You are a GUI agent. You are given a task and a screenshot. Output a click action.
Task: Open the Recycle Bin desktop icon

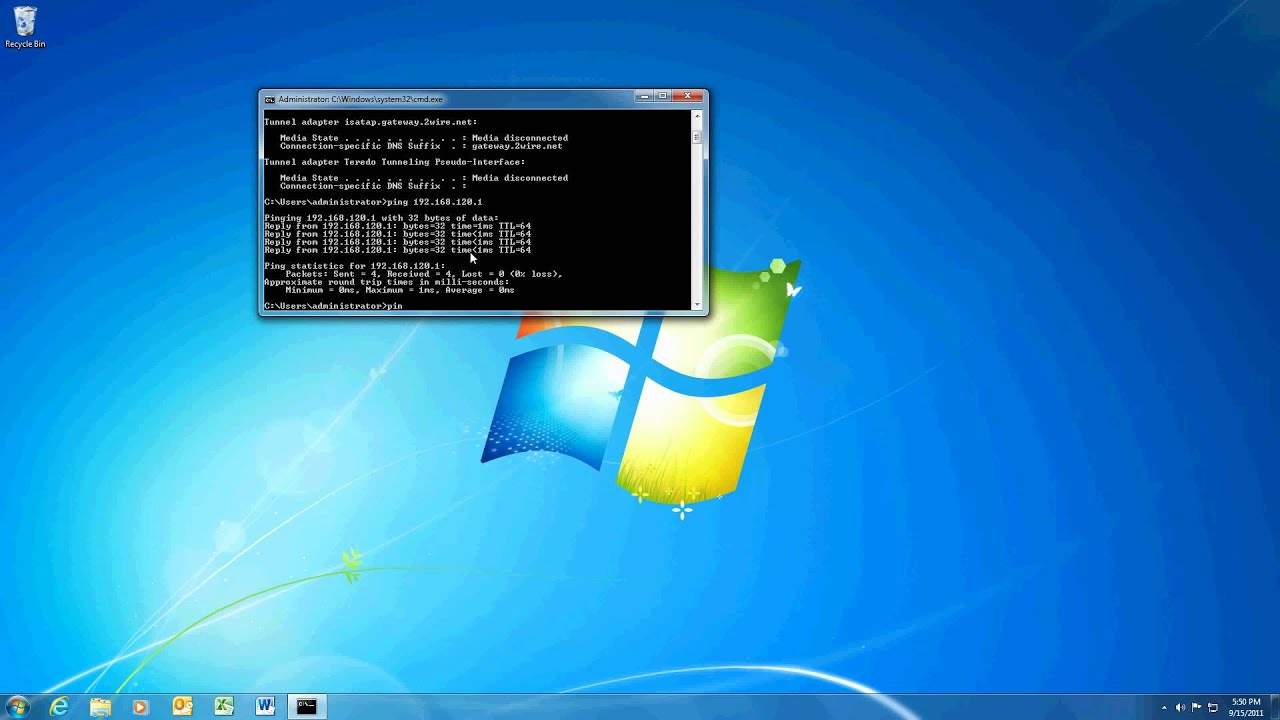(x=25, y=28)
